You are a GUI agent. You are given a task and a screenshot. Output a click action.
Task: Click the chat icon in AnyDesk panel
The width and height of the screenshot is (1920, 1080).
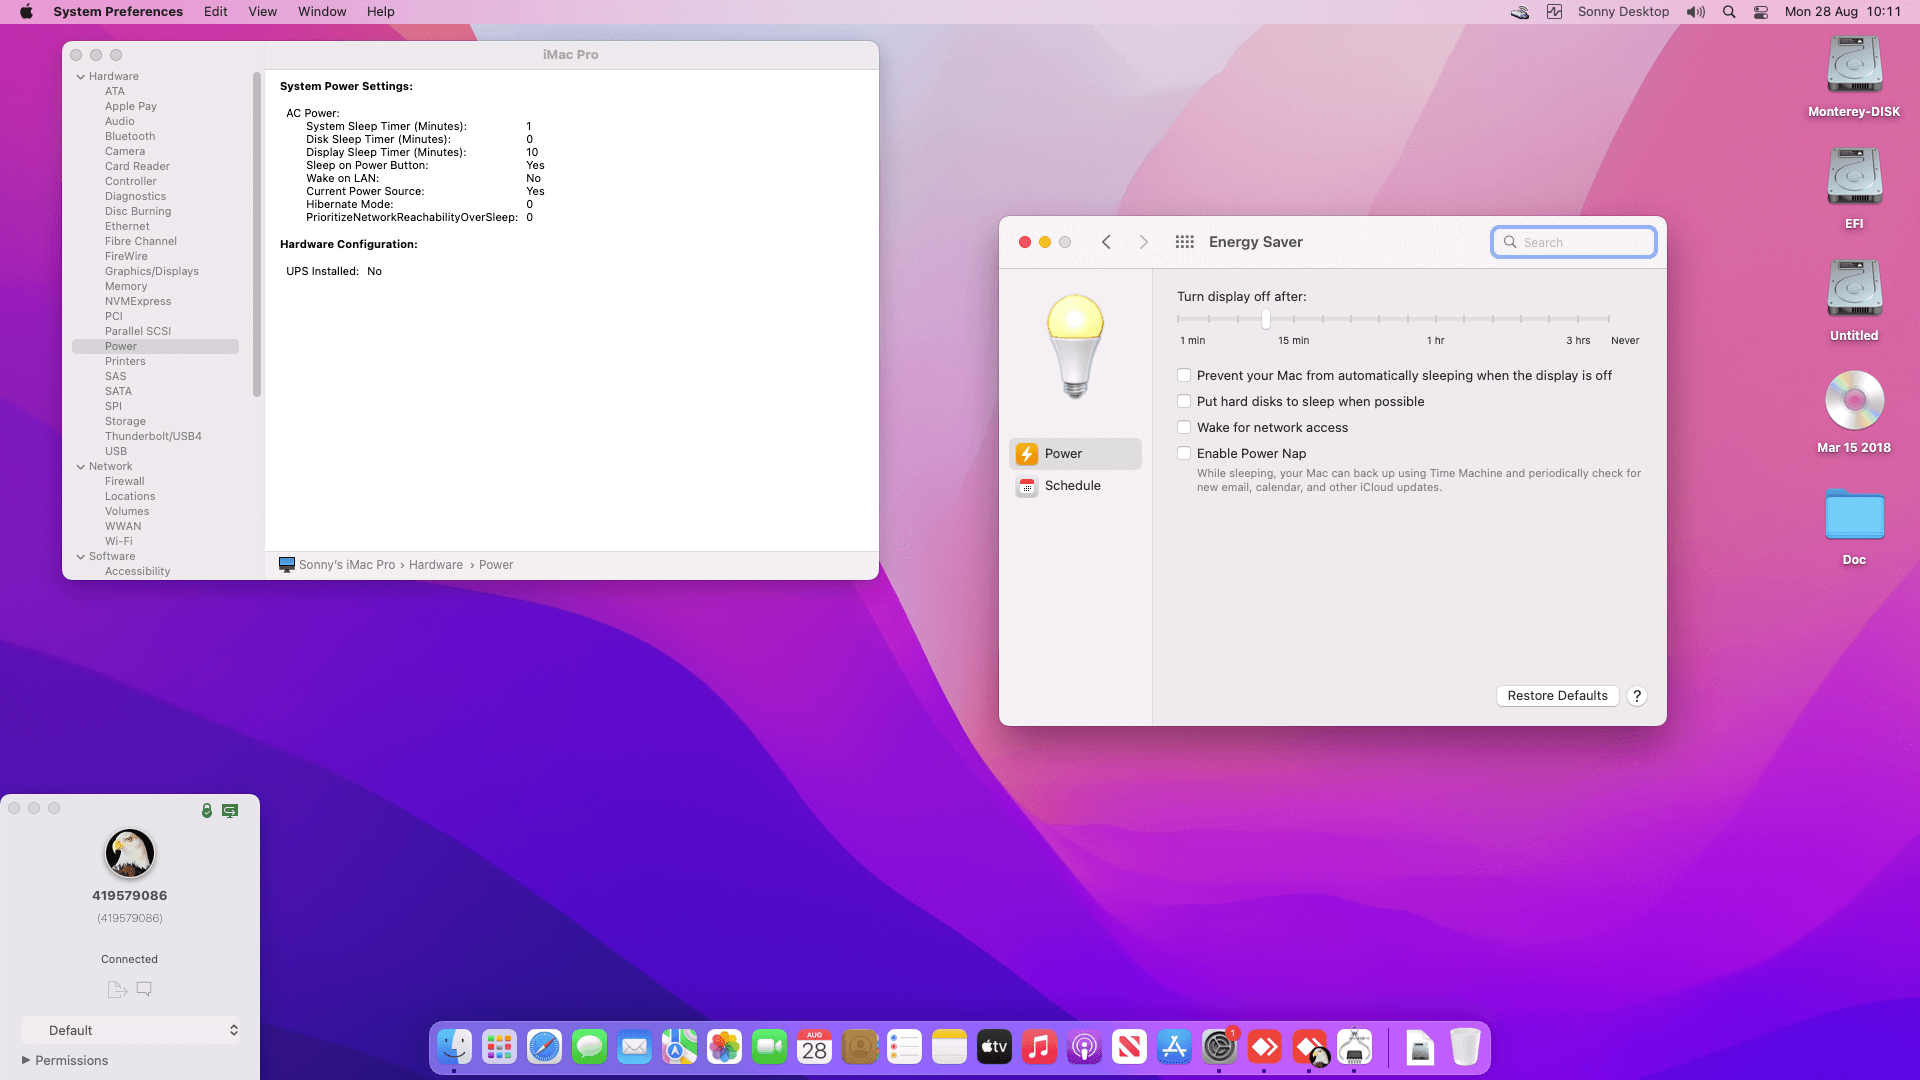tap(144, 989)
